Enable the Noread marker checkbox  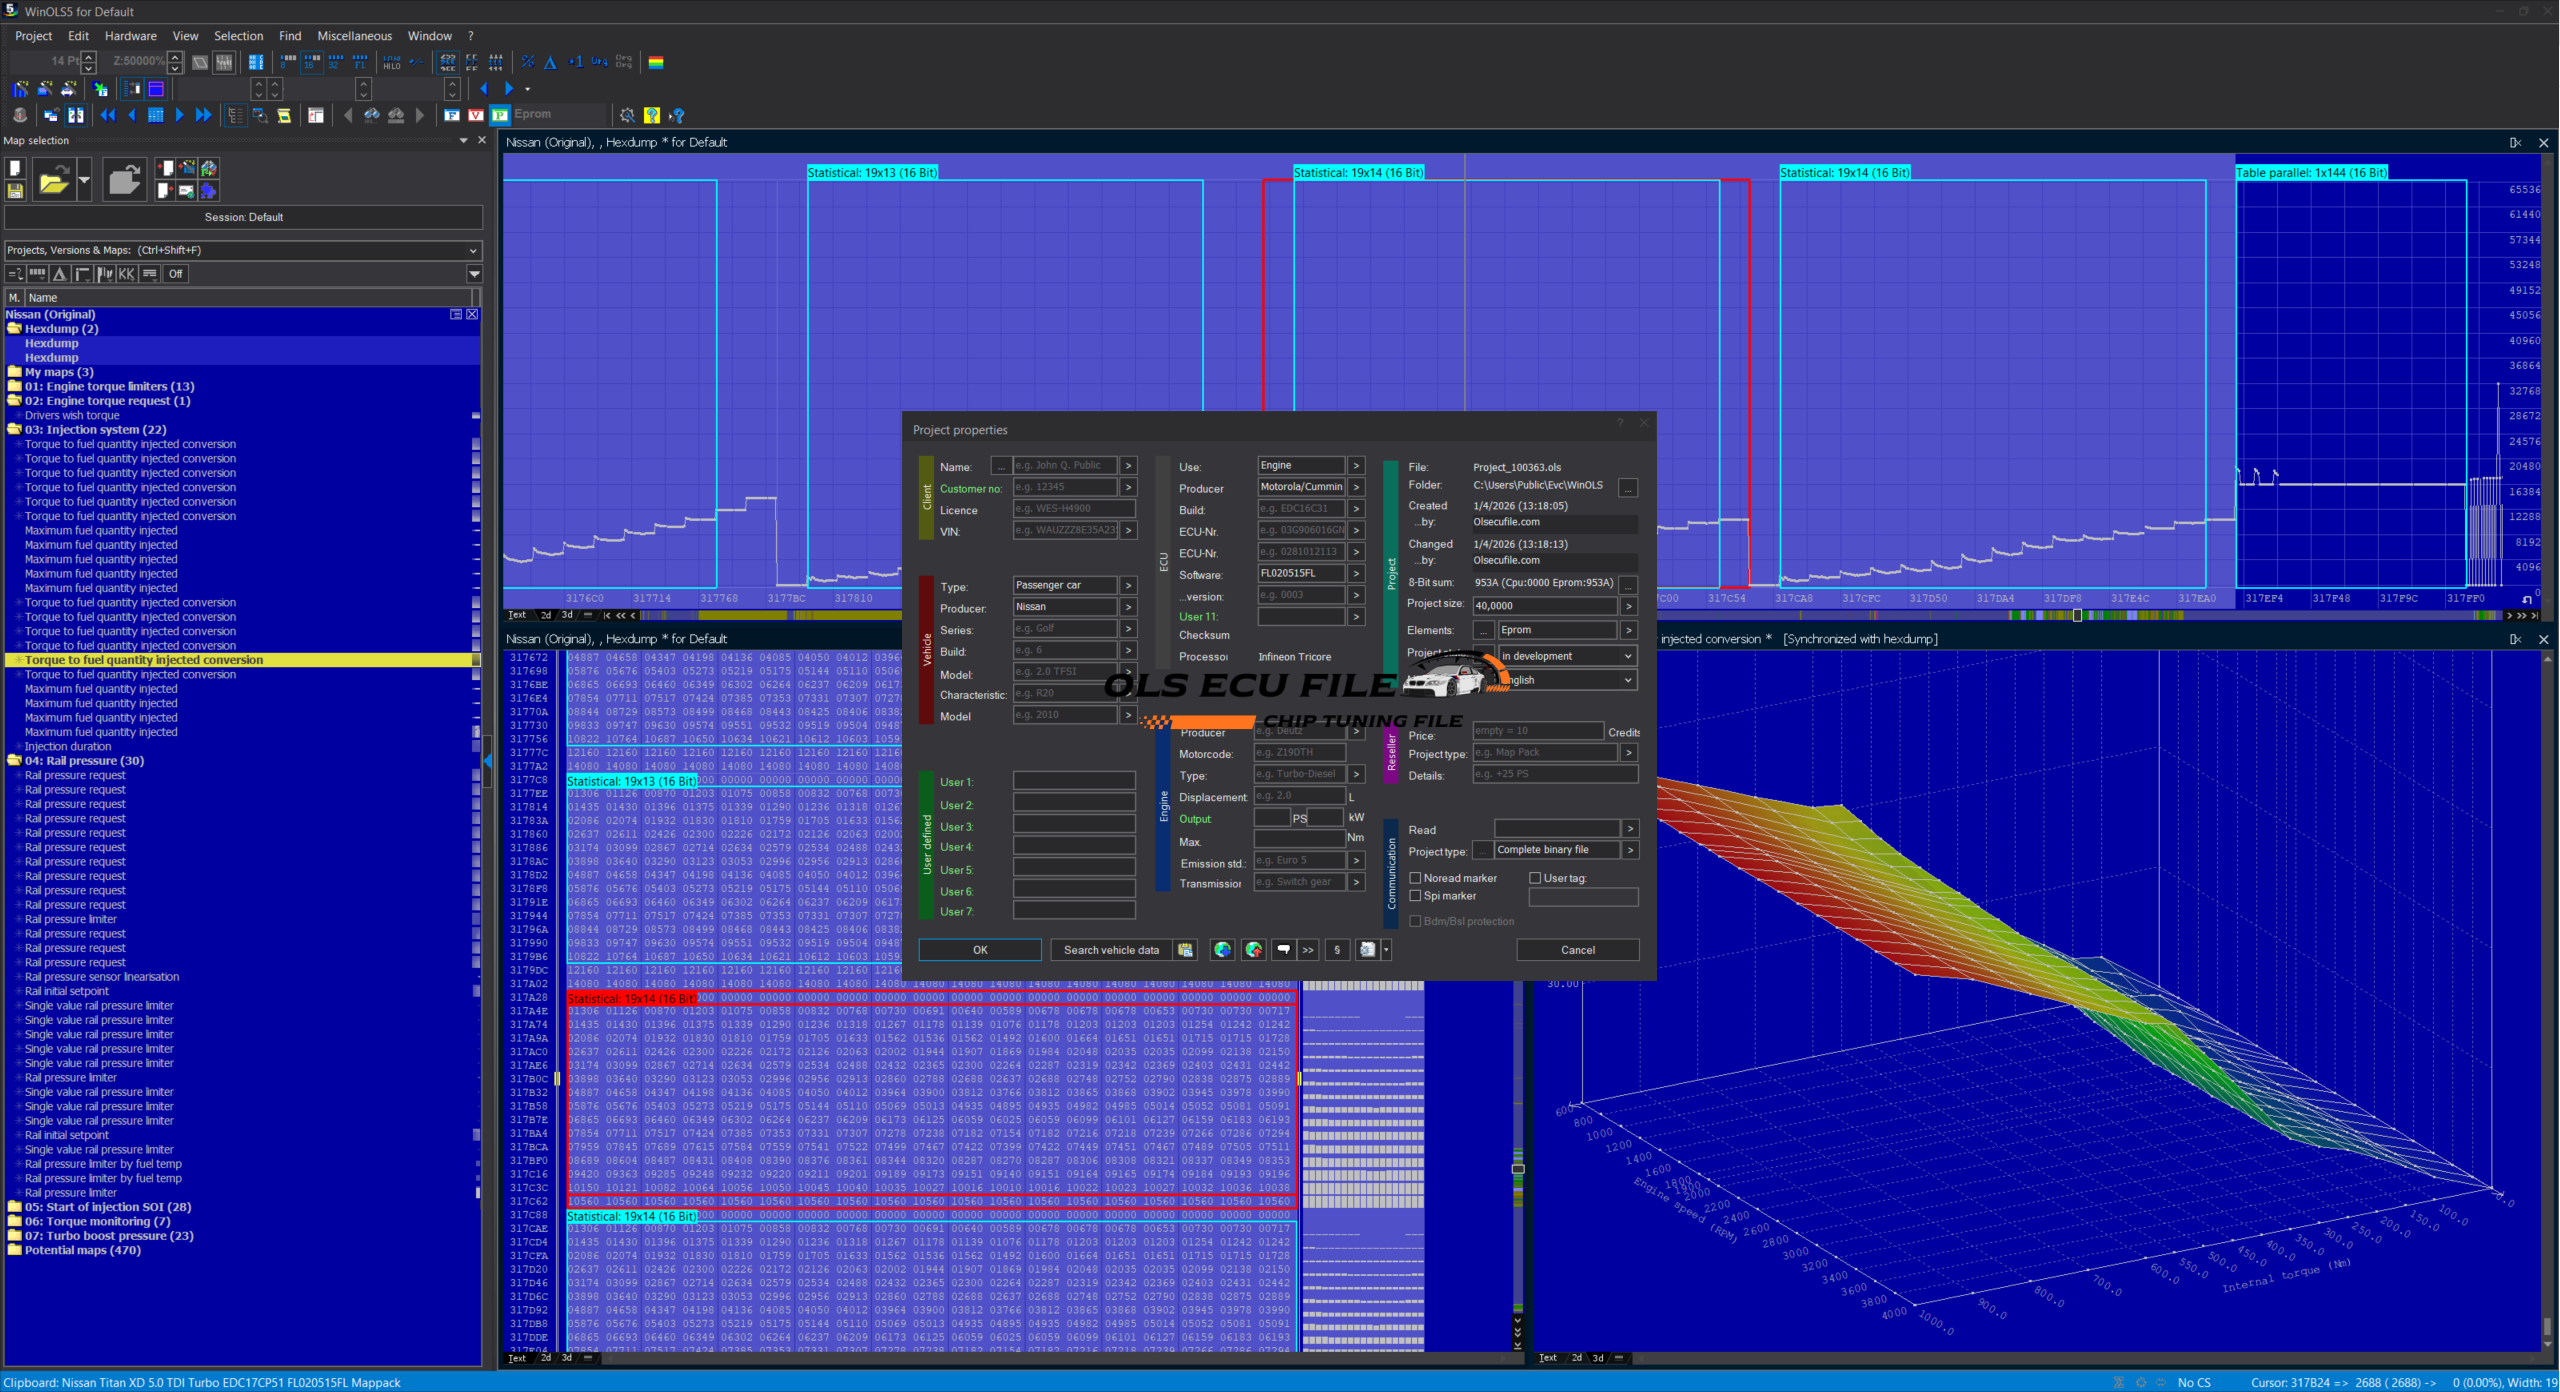click(1415, 878)
